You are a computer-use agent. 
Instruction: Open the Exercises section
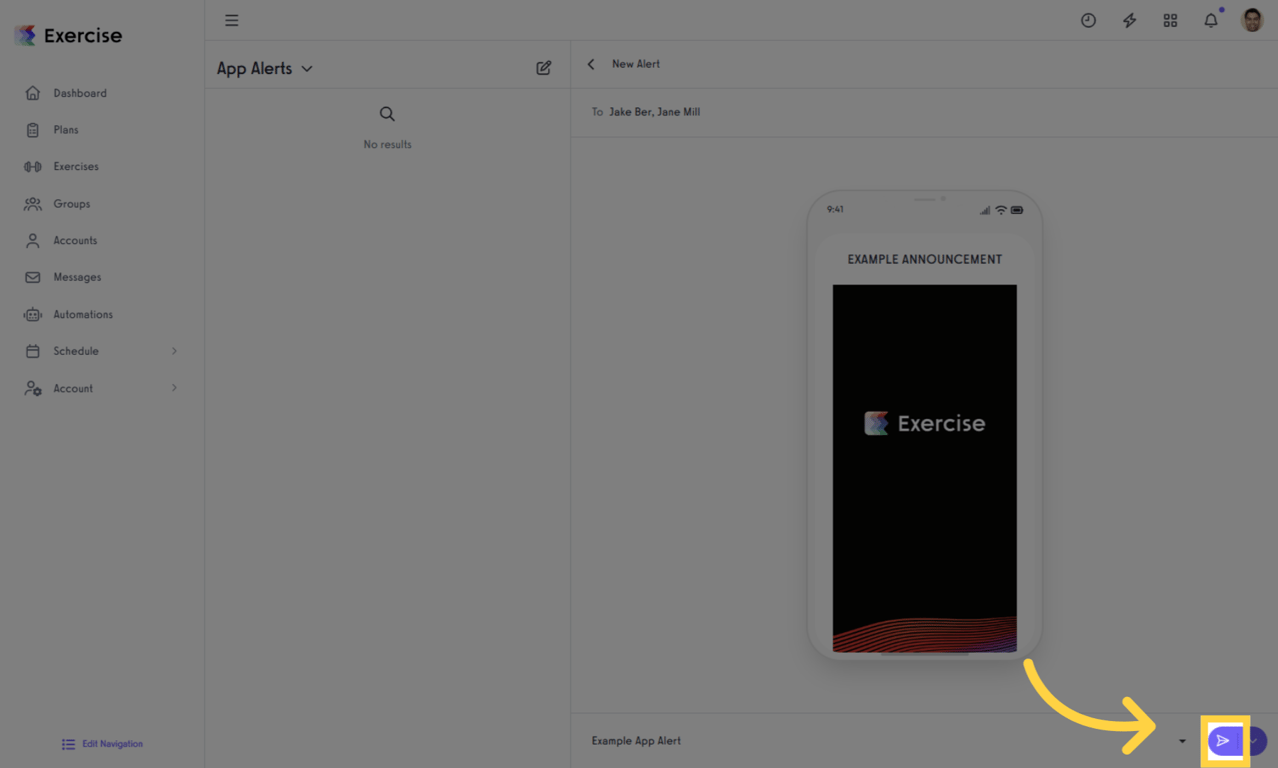[x=77, y=166]
